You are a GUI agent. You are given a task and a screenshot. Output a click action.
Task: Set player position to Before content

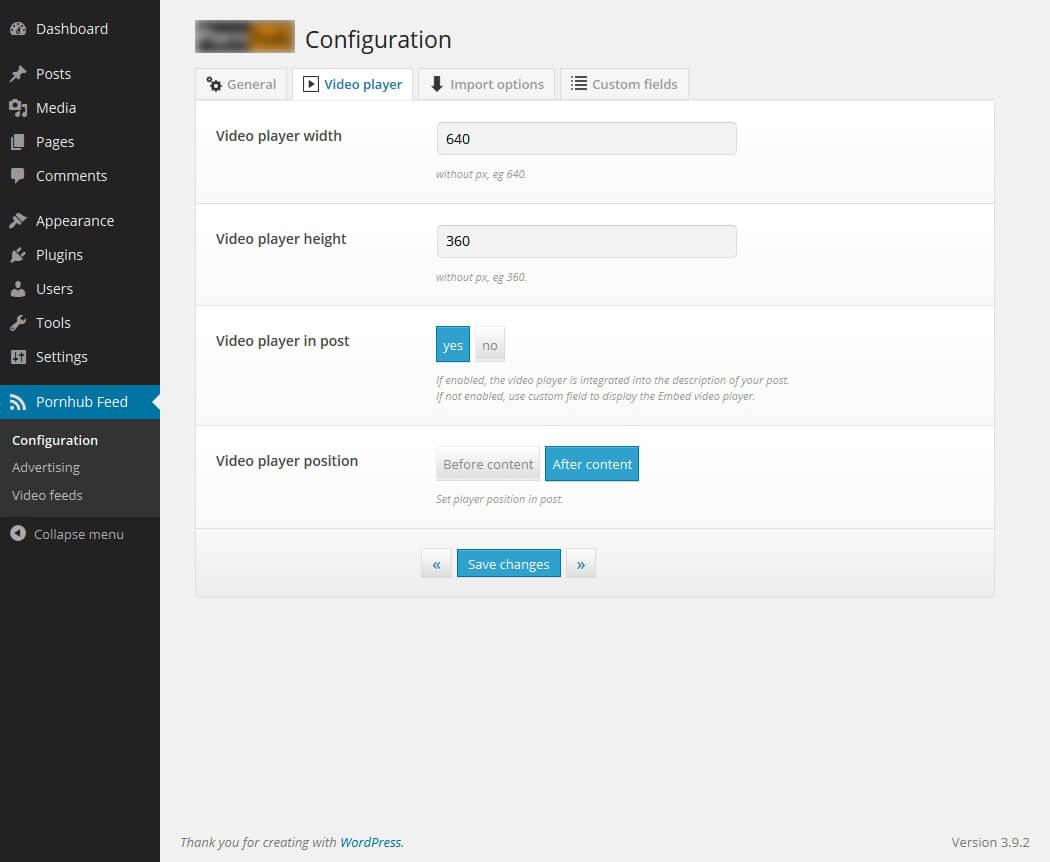point(488,463)
